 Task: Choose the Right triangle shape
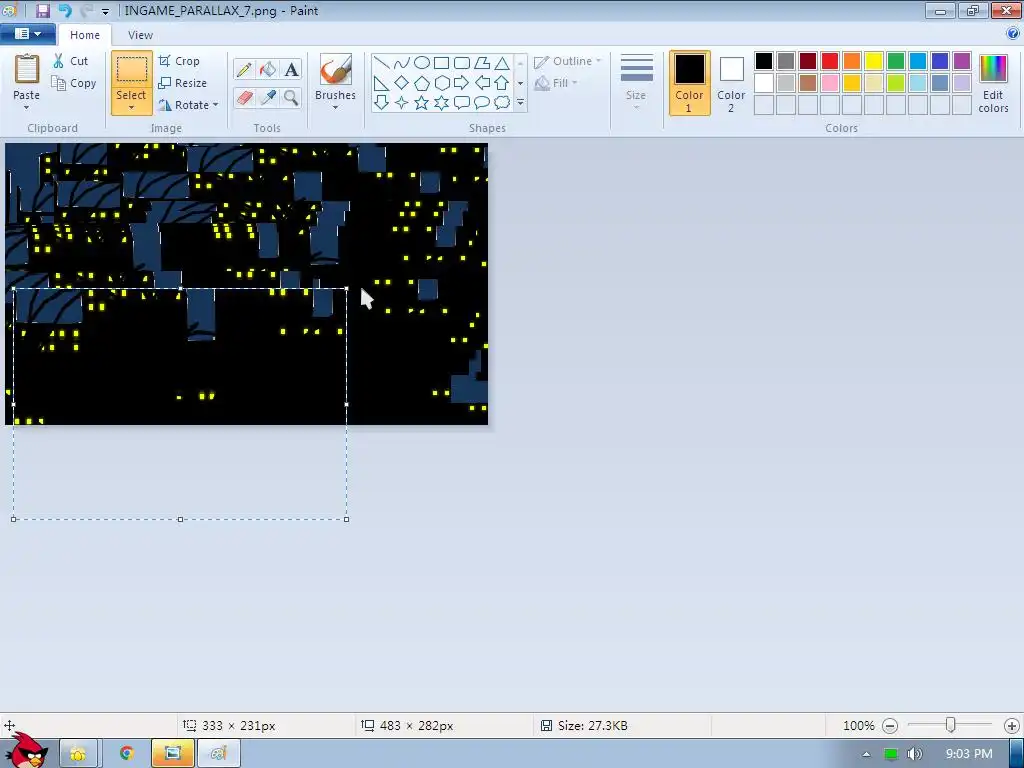(x=382, y=83)
